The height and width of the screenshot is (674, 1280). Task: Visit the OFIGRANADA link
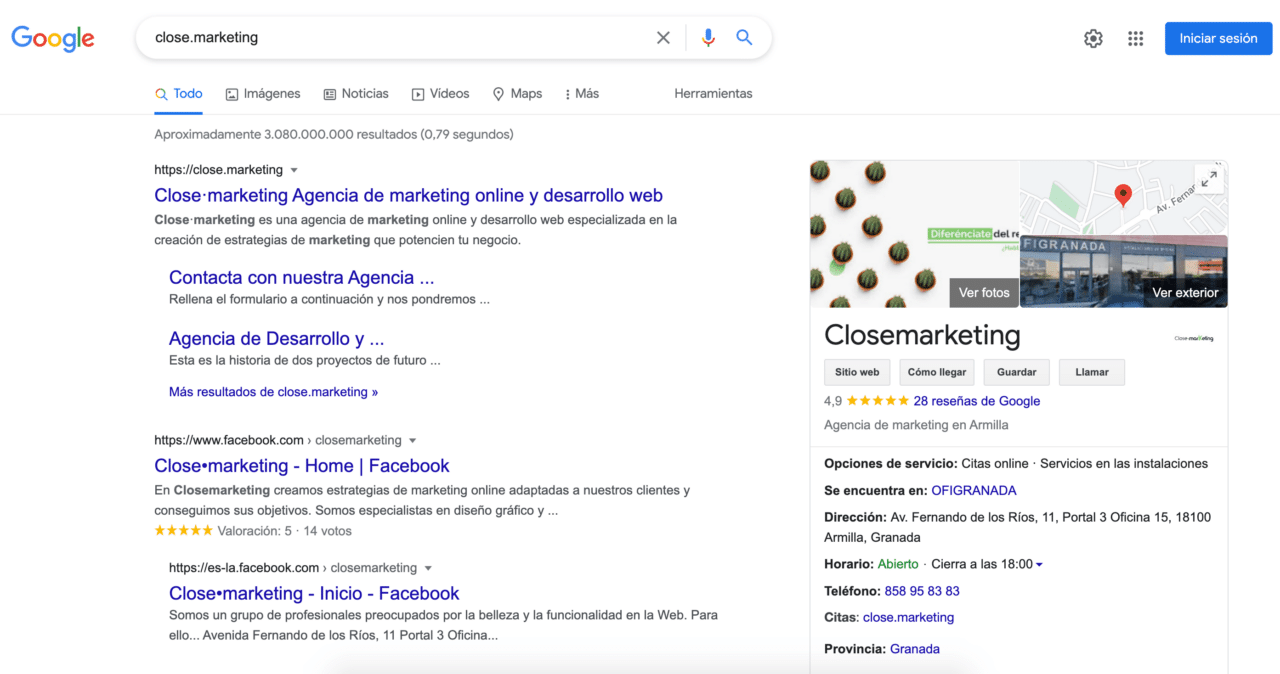pos(974,490)
